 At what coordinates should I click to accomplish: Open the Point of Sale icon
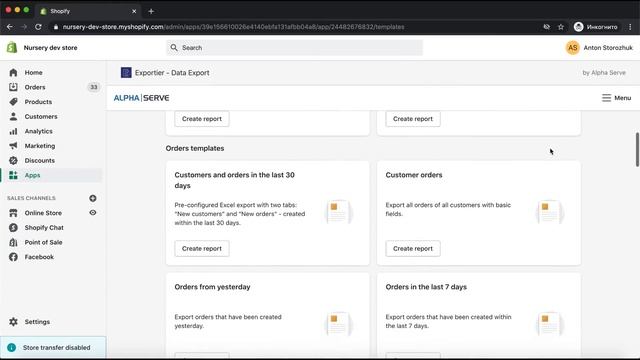pos(13,242)
